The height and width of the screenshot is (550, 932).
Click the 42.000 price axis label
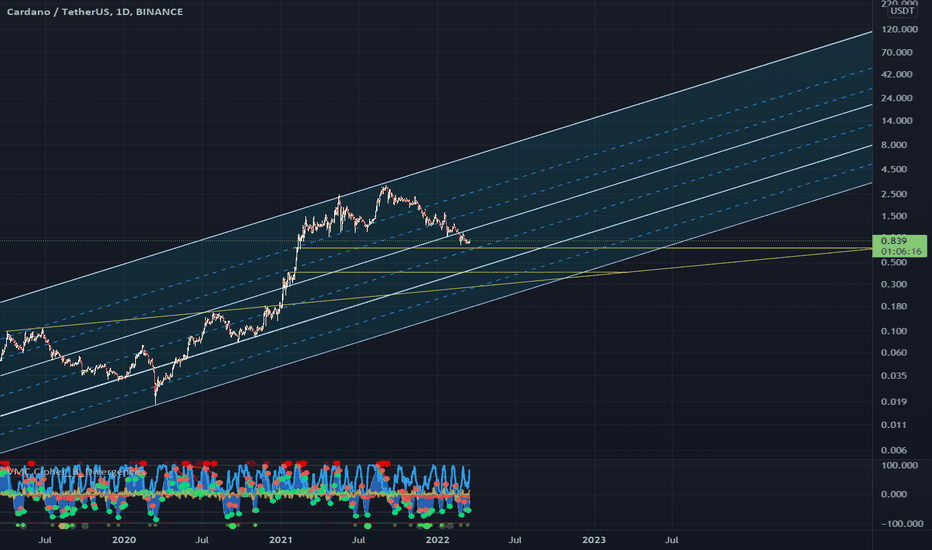[x=898, y=74]
